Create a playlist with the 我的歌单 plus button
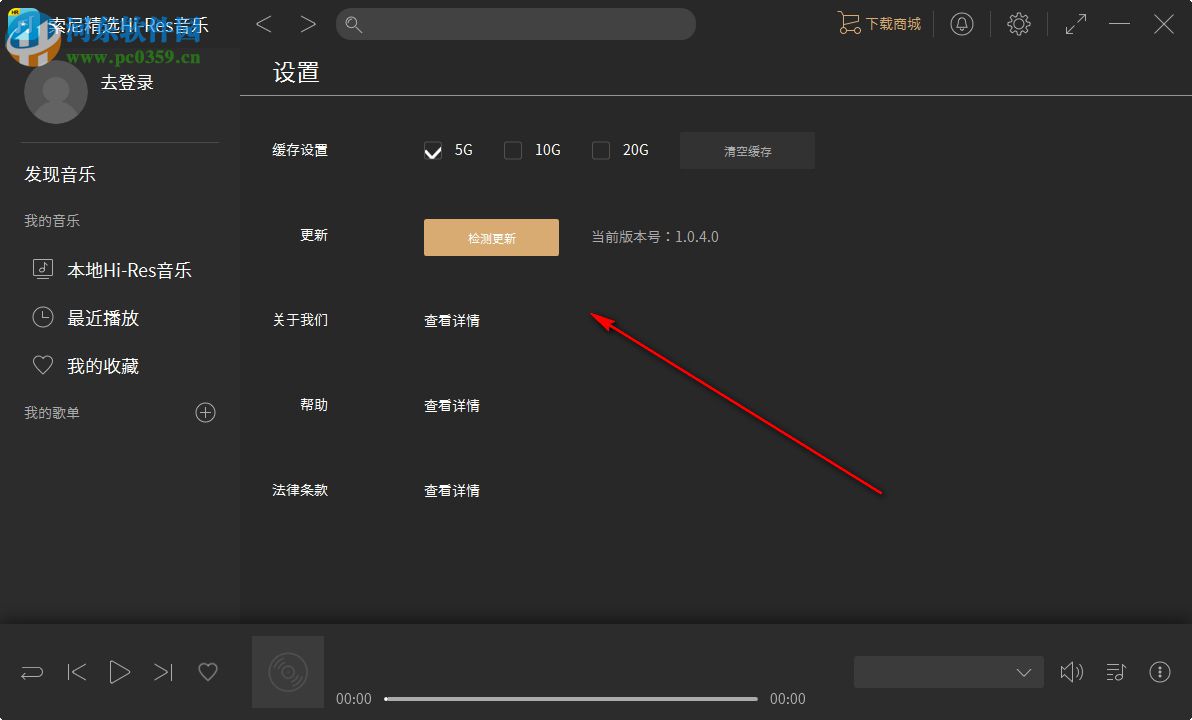Viewport: 1192px width, 720px height. coord(205,412)
